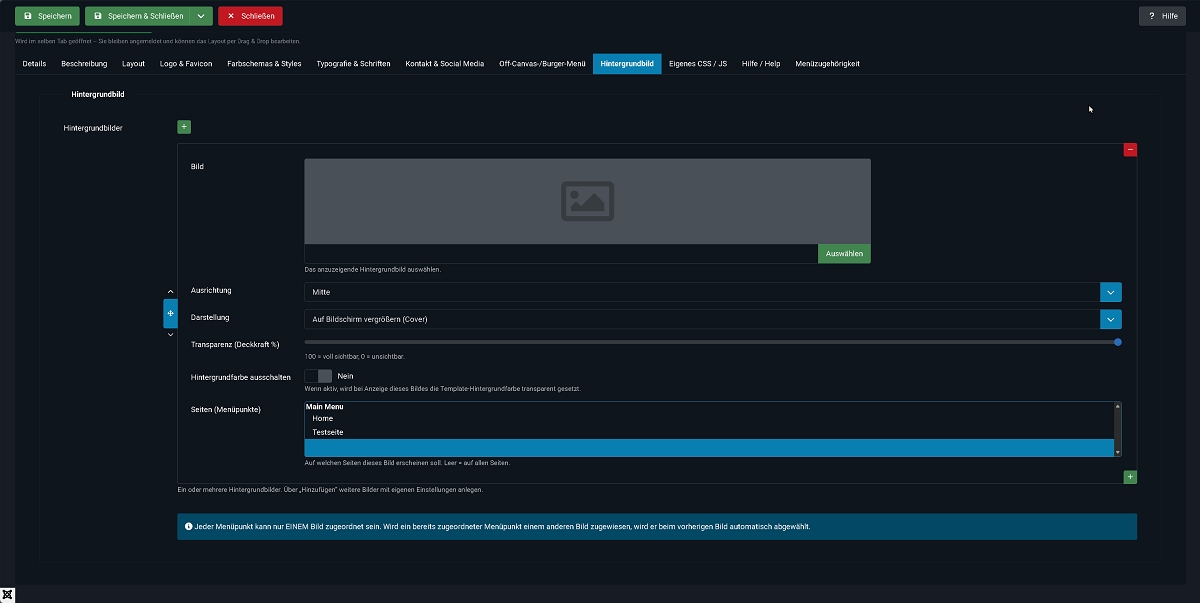This screenshot has width=1200, height=603.
Task: Open the Eigenes CSS / JS tab
Action: point(698,63)
